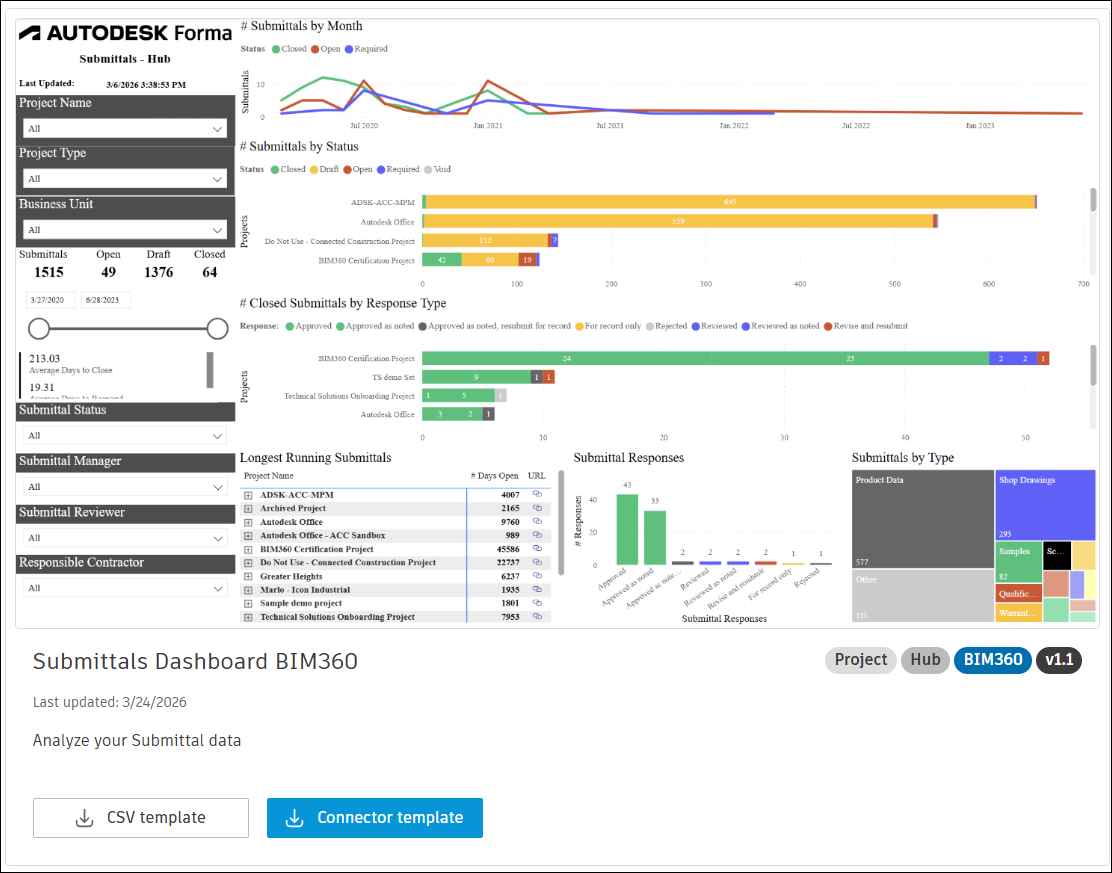Select Product Data tile in treemap
Viewport: 1112px width, 873px height.
coord(923,518)
